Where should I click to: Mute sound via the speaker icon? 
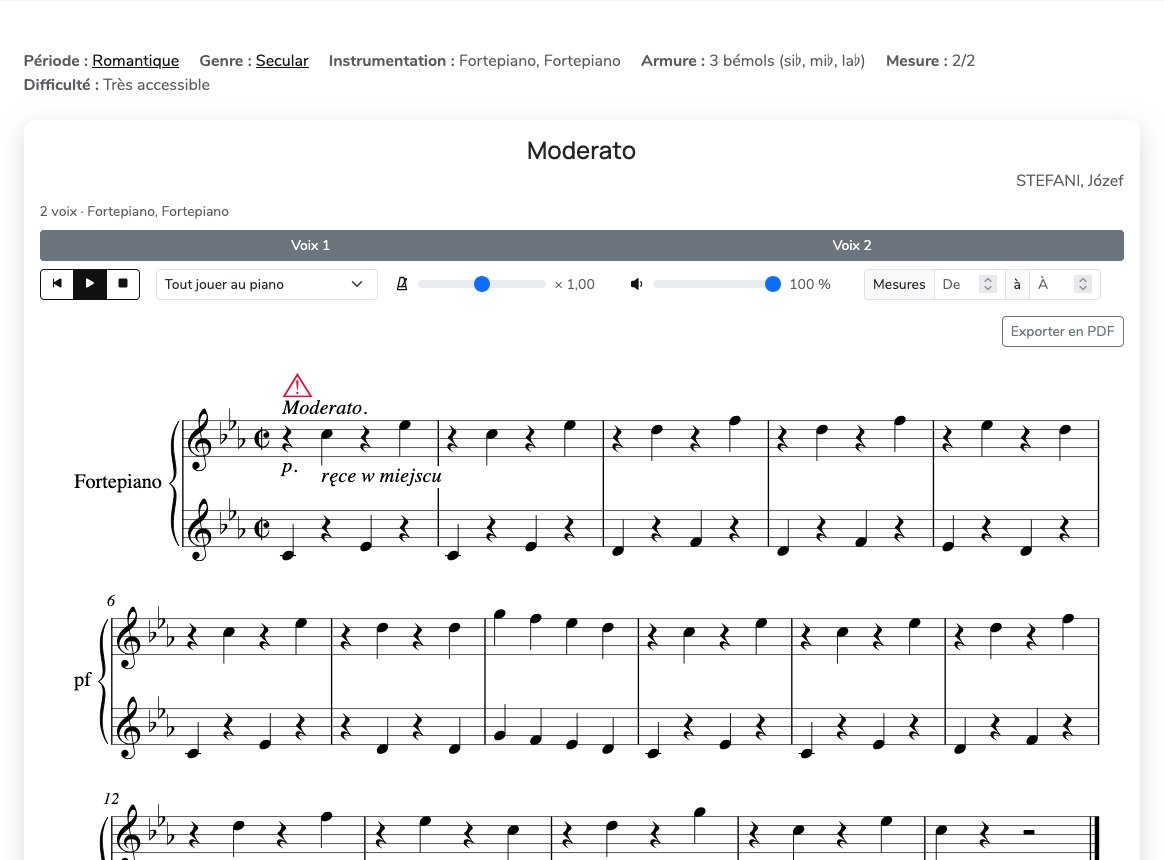click(x=636, y=284)
